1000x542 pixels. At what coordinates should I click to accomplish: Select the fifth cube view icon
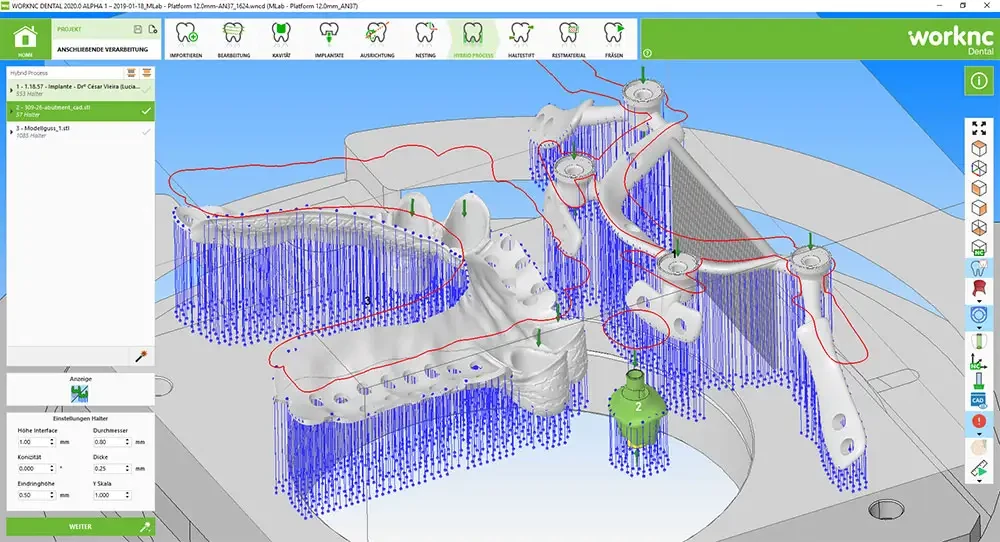point(979,228)
